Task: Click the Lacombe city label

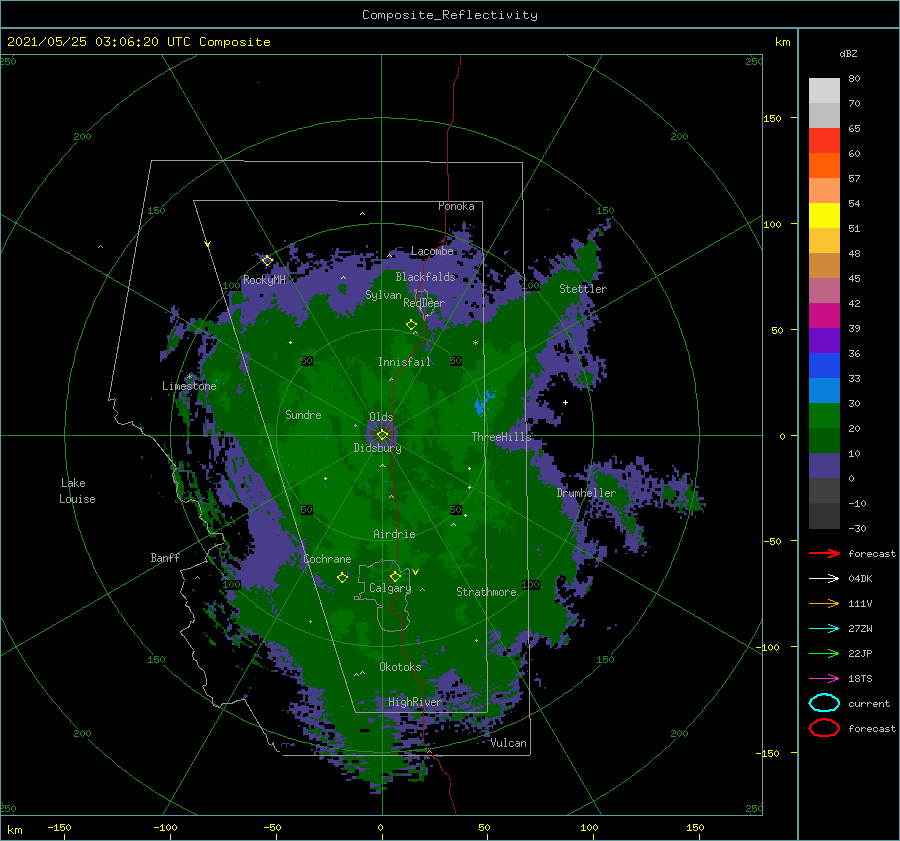Action: pyautogui.click(x=432, y=251)
